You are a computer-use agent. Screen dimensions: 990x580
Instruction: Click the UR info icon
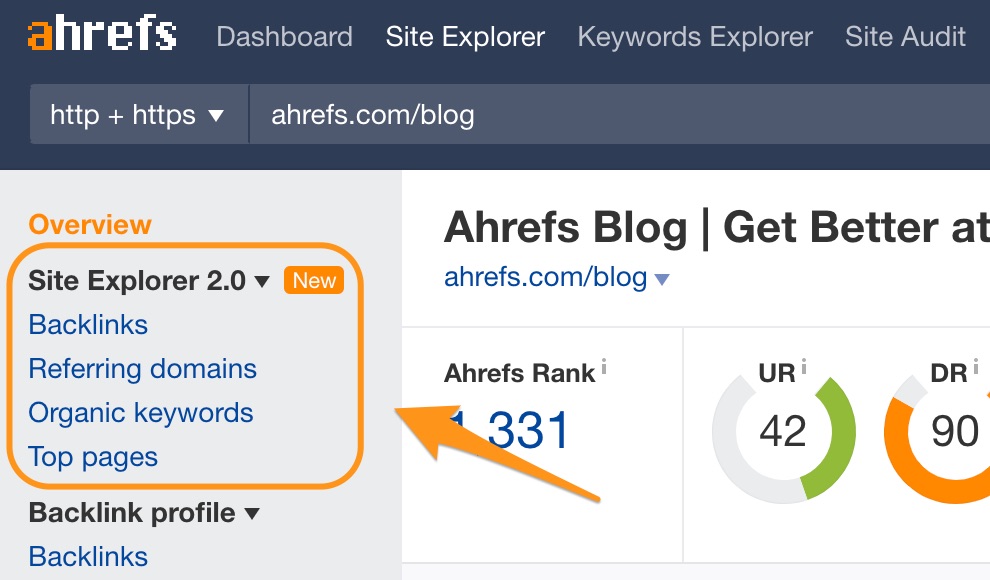pos(804,367)
